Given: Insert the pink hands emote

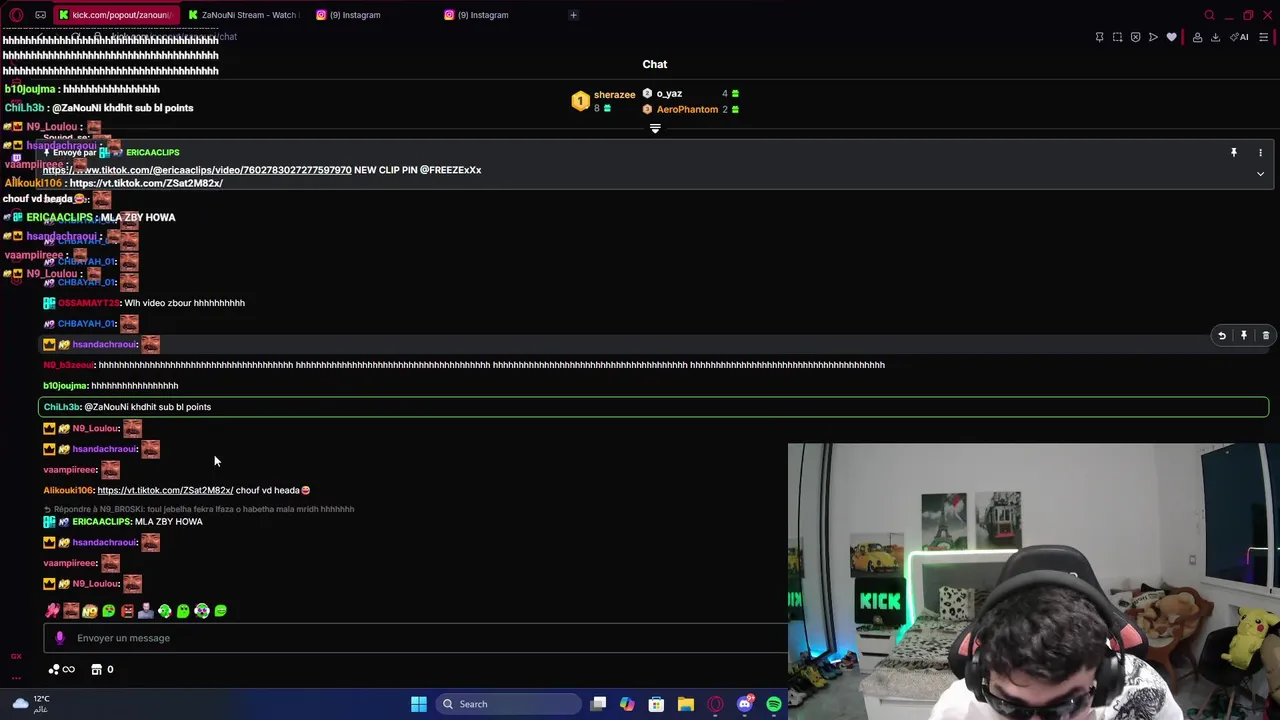Looking at the screenshot, I should tap(52, 610).
